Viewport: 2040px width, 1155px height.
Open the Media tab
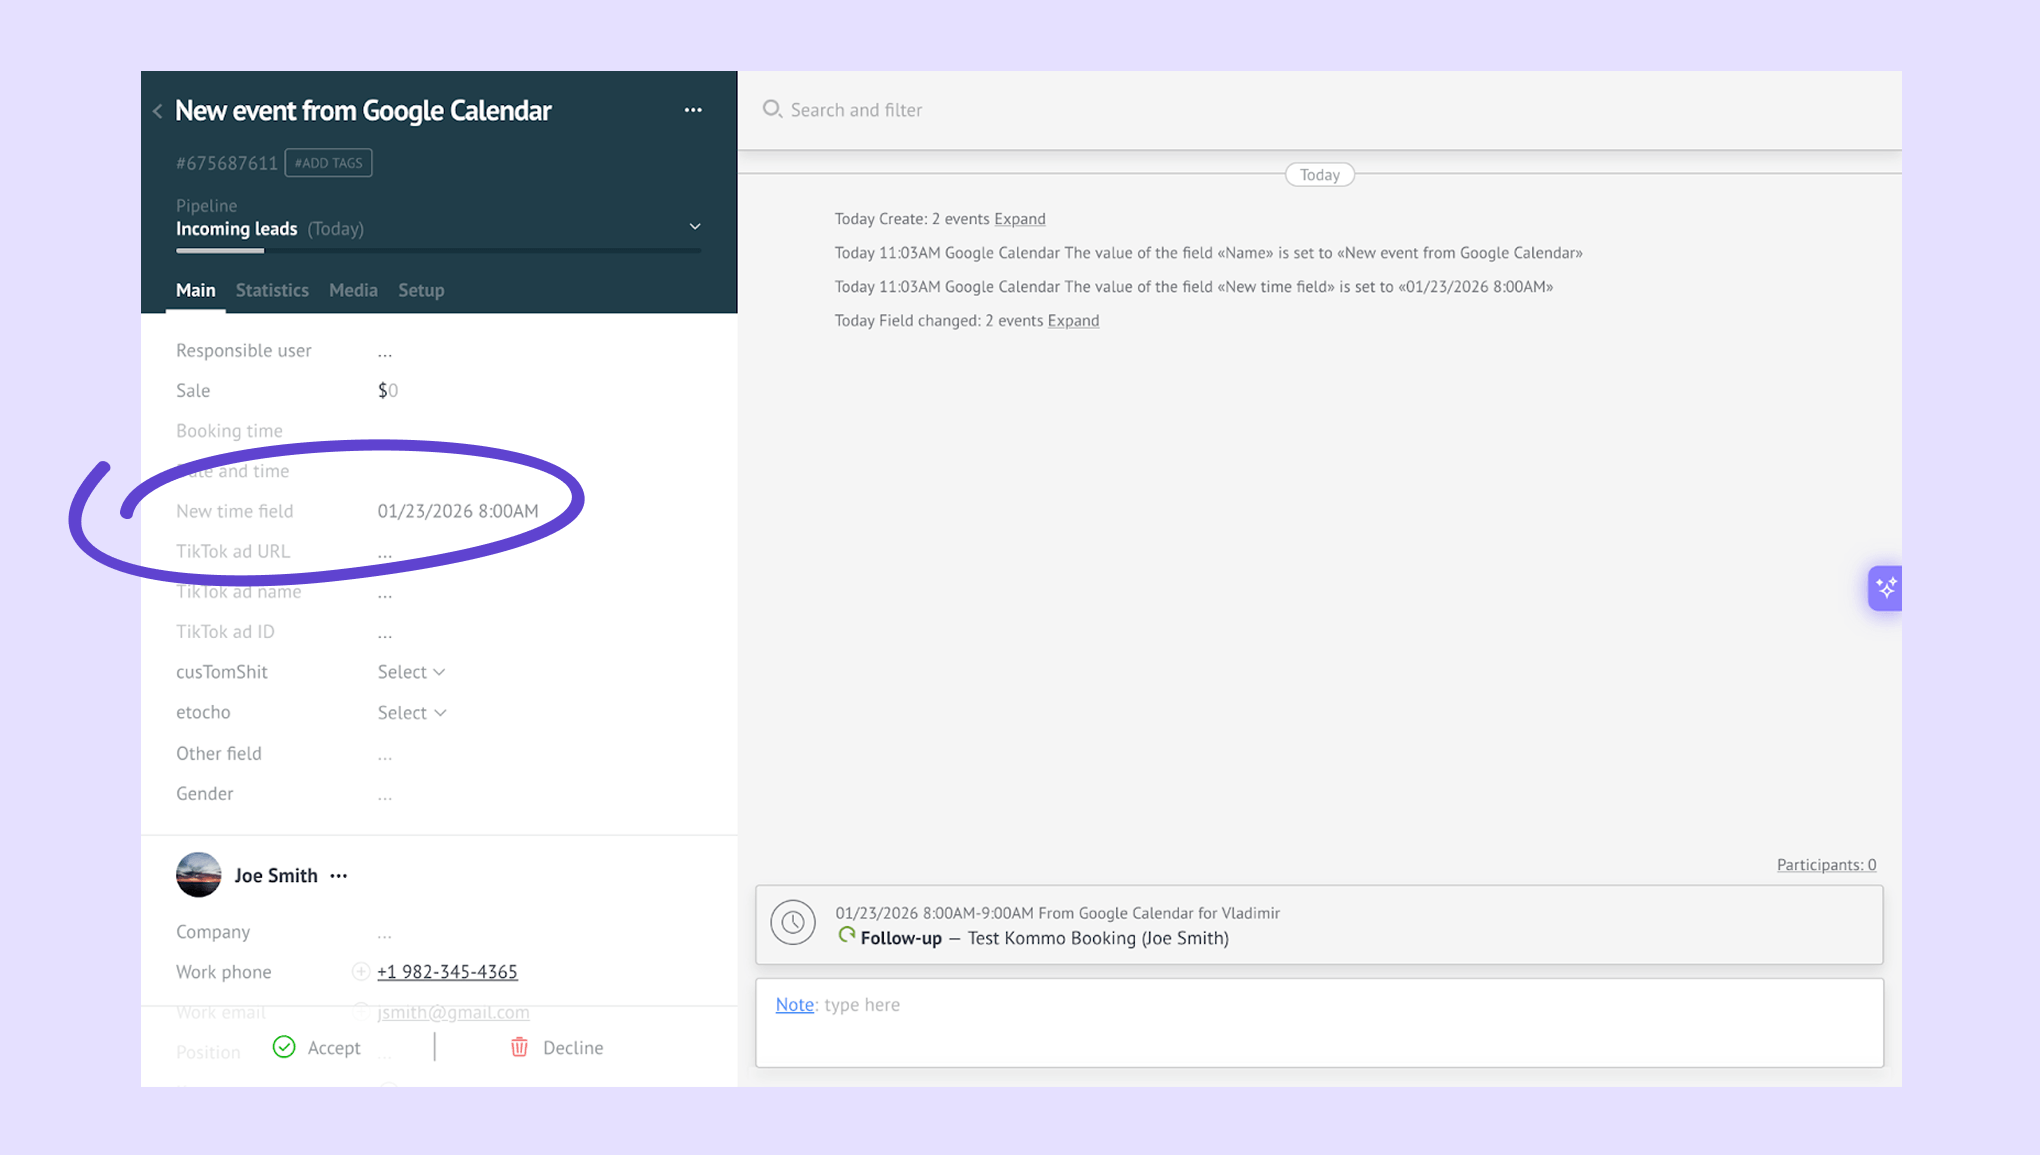[353, 290]
